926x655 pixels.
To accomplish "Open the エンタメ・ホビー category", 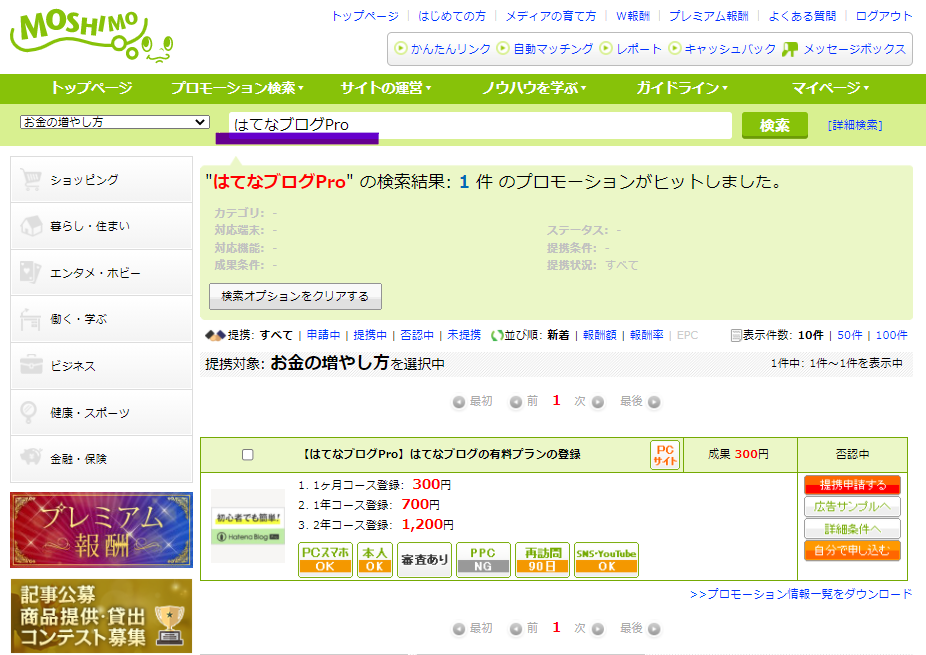I will (102, 273).
